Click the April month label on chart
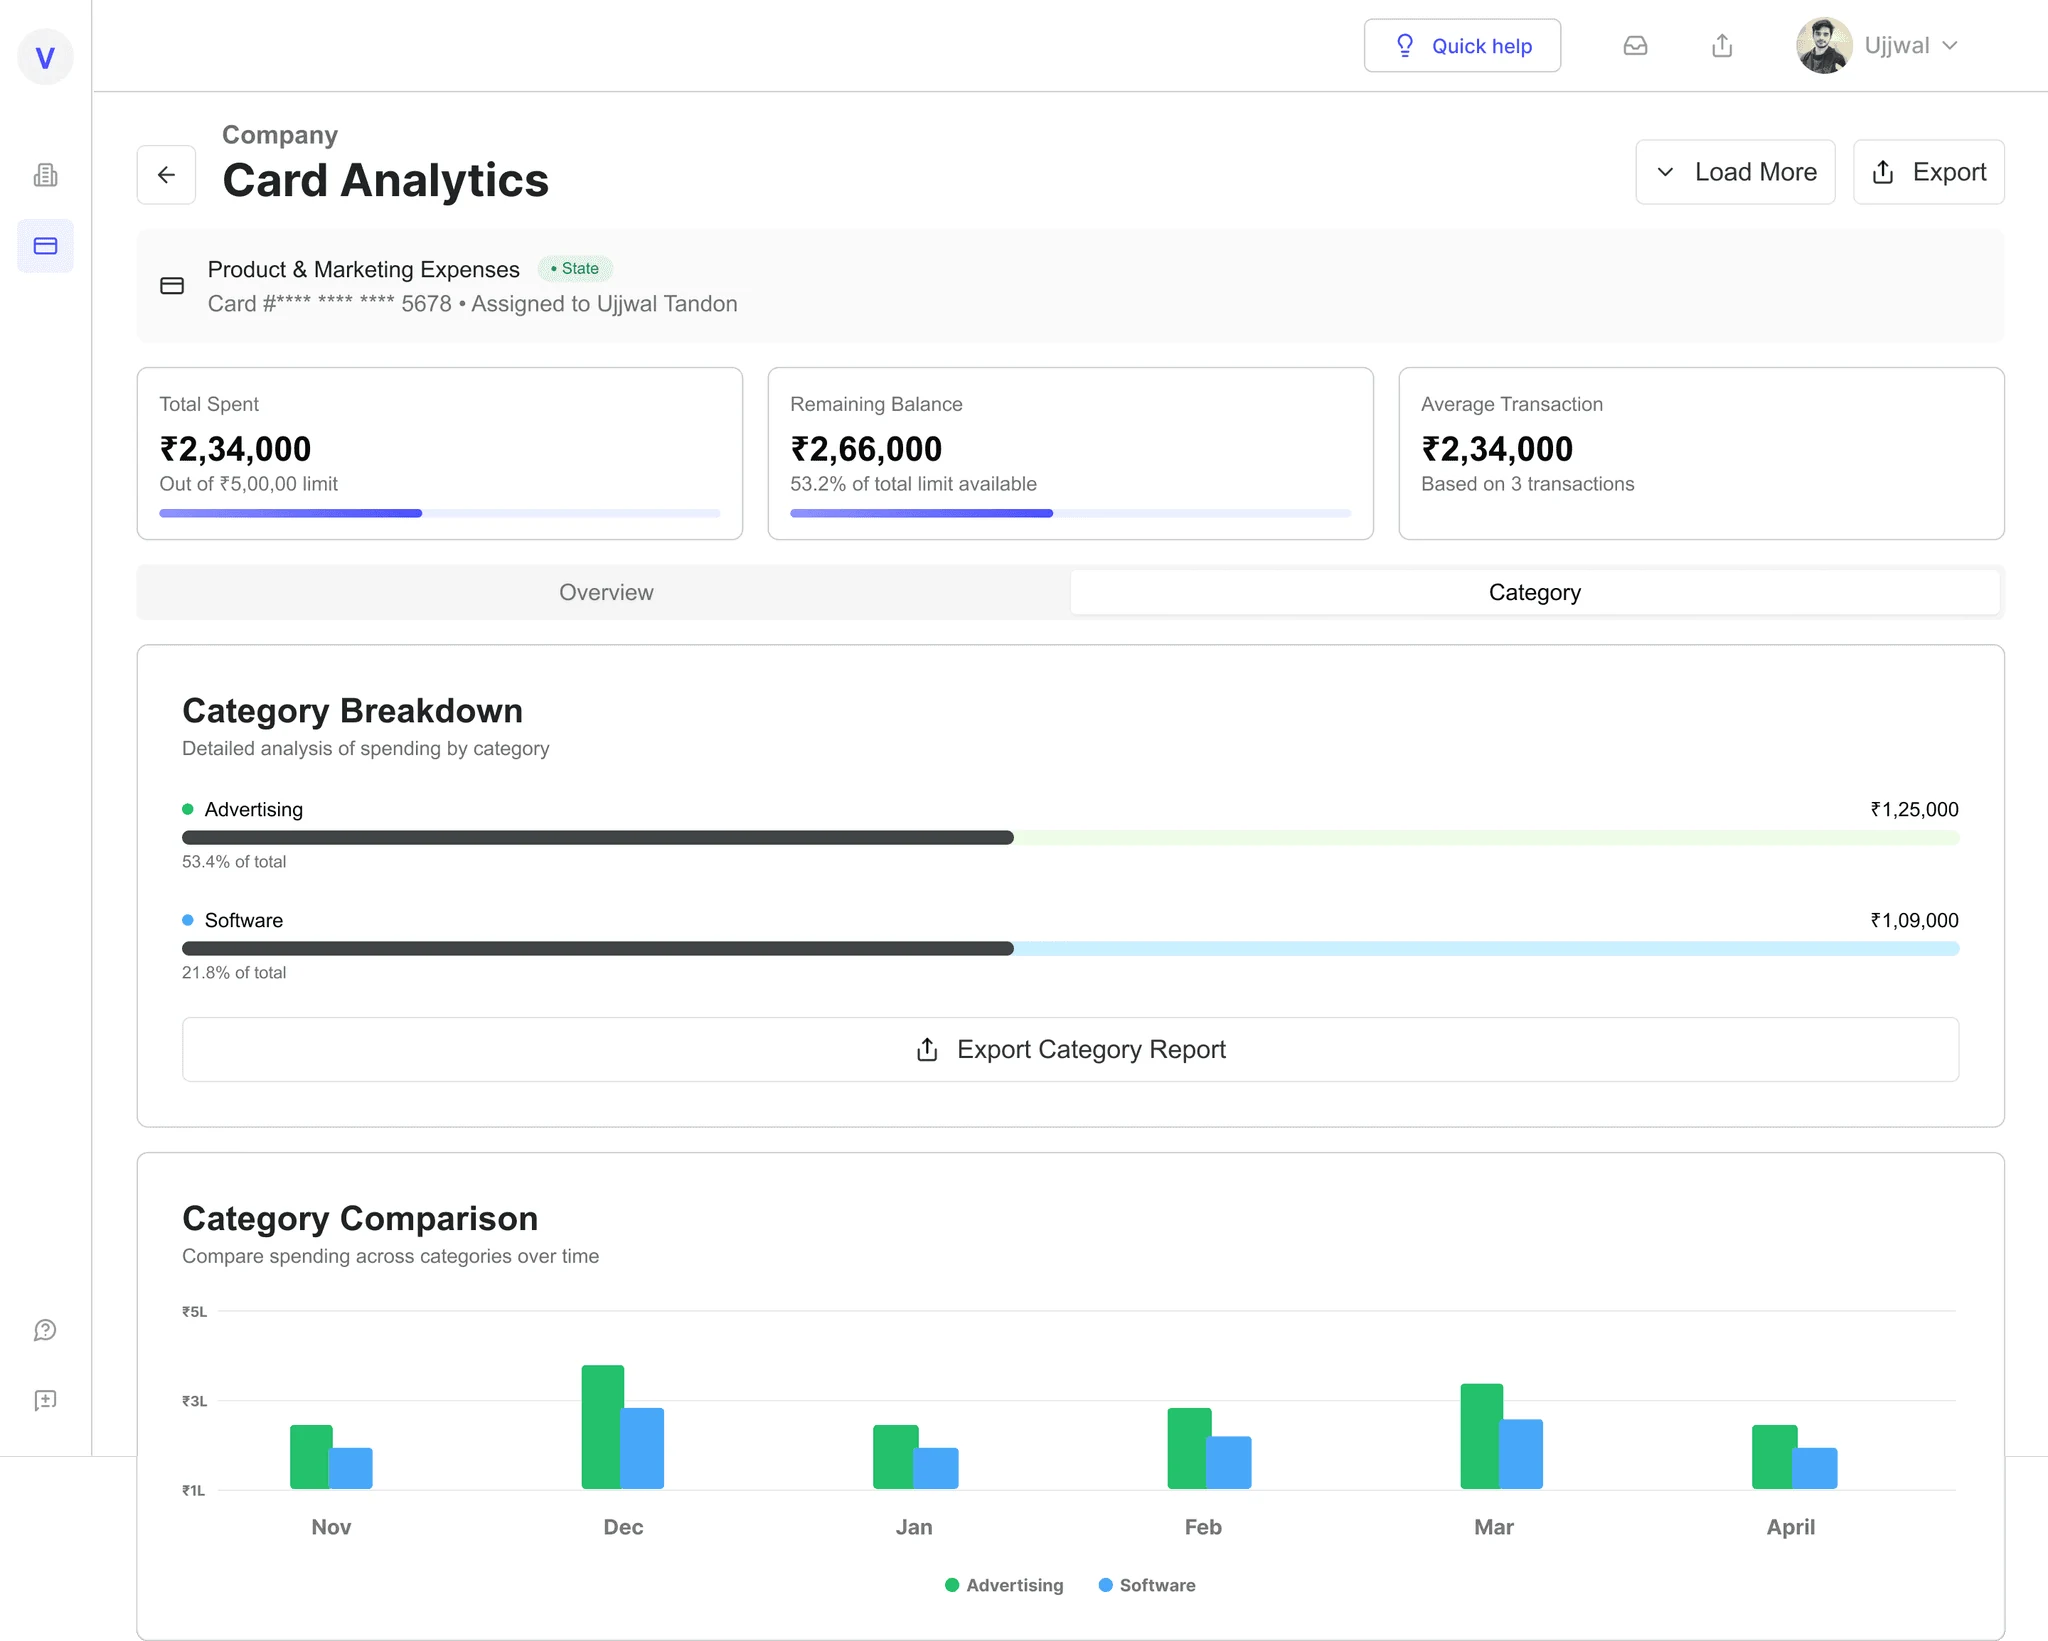This screenshot has width=2048, height=1641. (x=1790, y=1527)
